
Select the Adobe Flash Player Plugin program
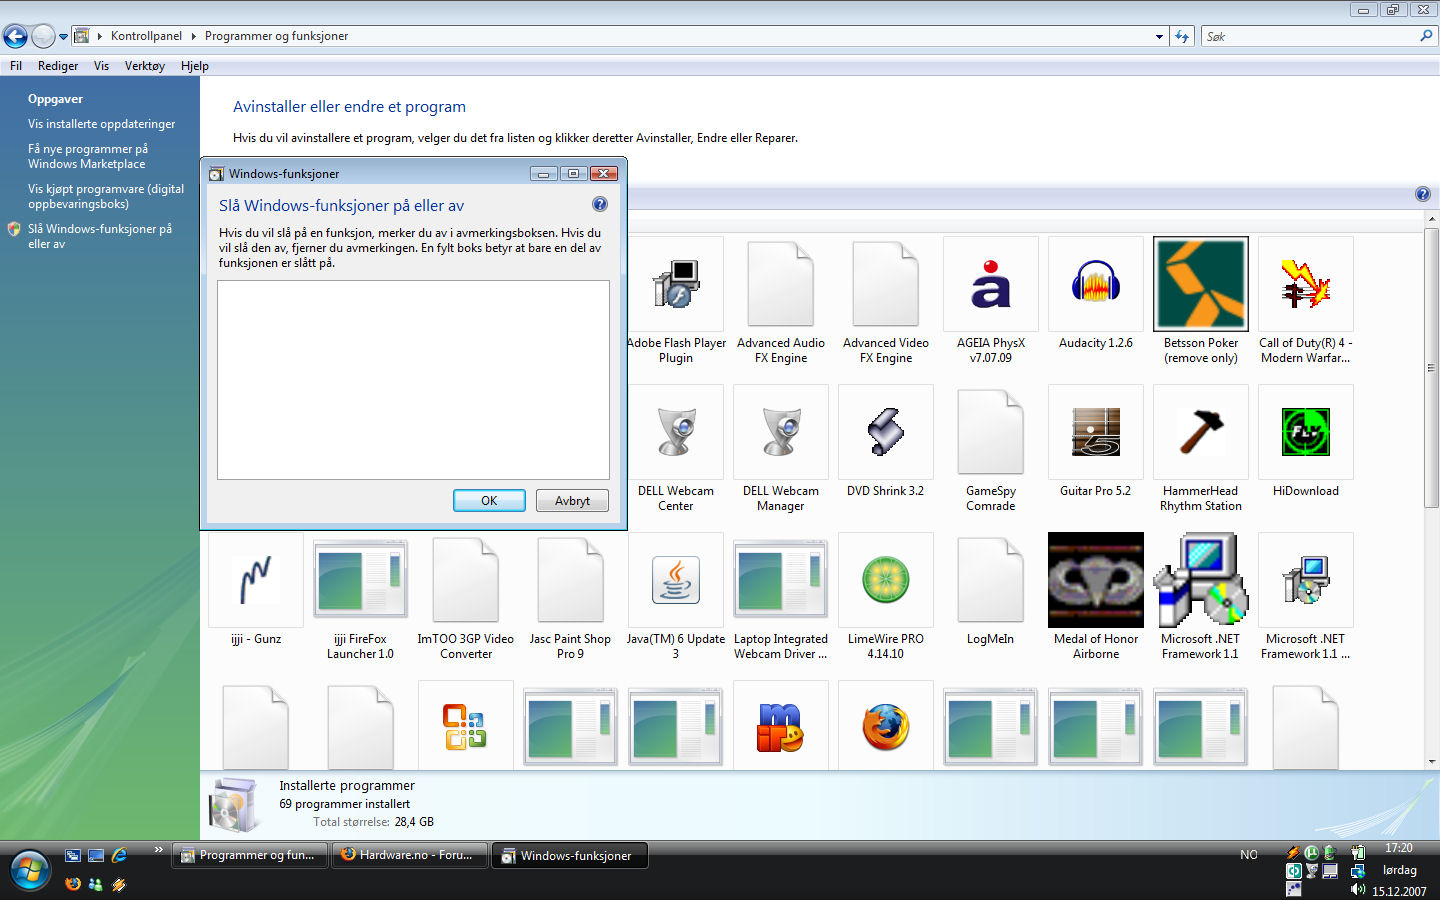(676, 302)
